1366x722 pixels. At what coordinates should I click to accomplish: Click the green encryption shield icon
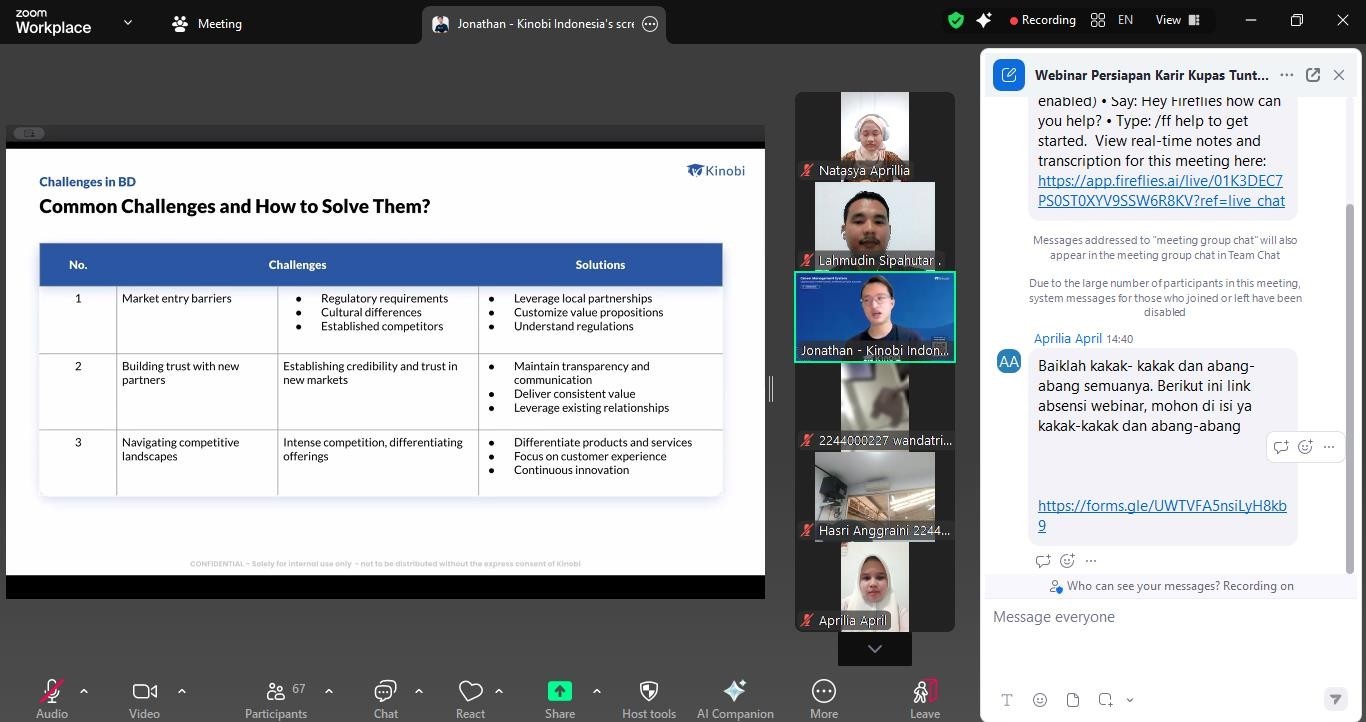[x=956, y=20]
